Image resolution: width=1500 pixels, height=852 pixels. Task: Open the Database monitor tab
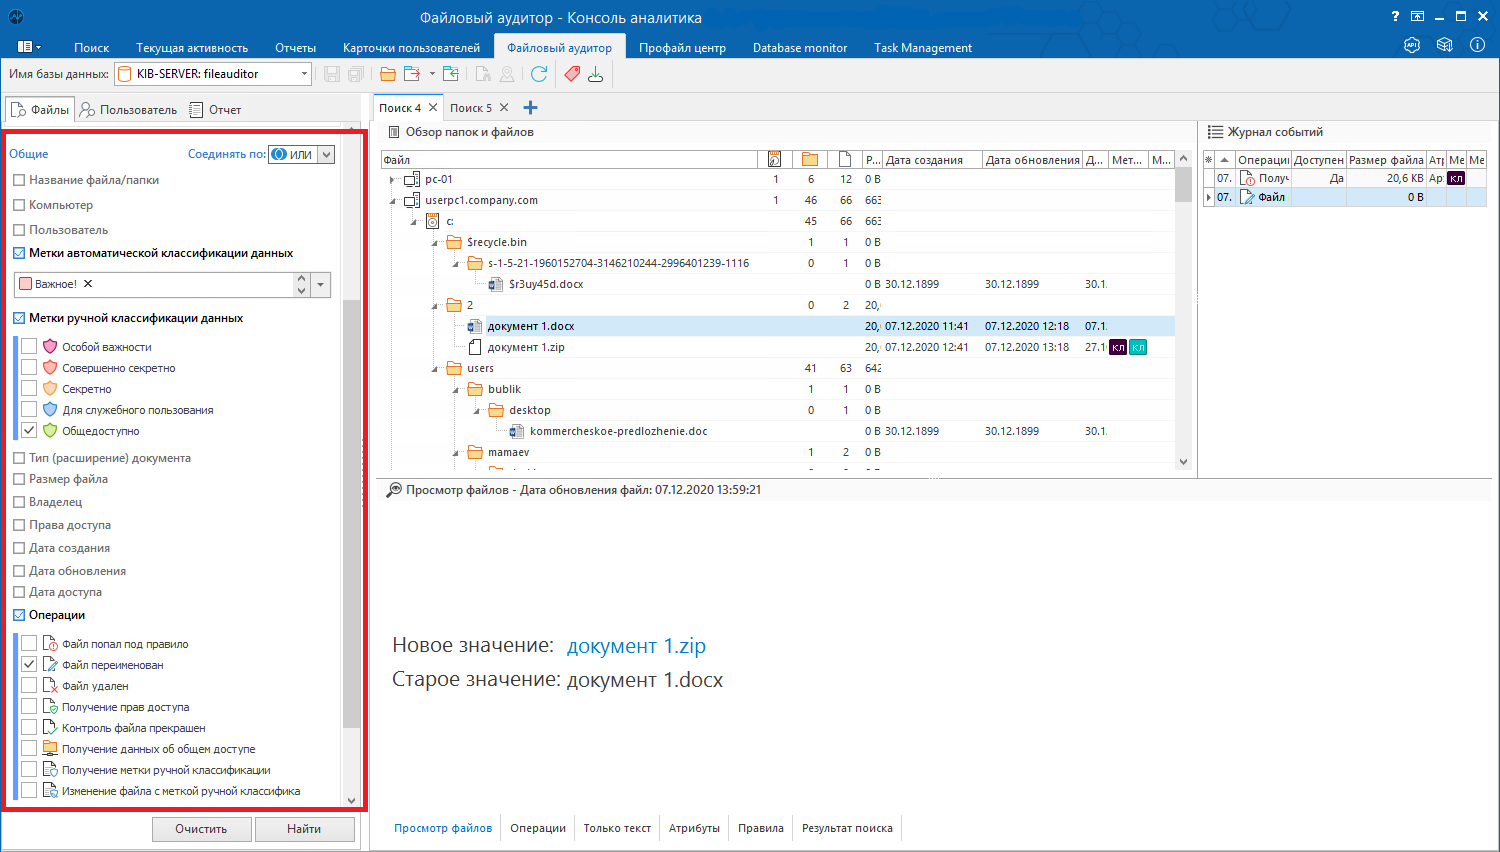click(800, 47)
